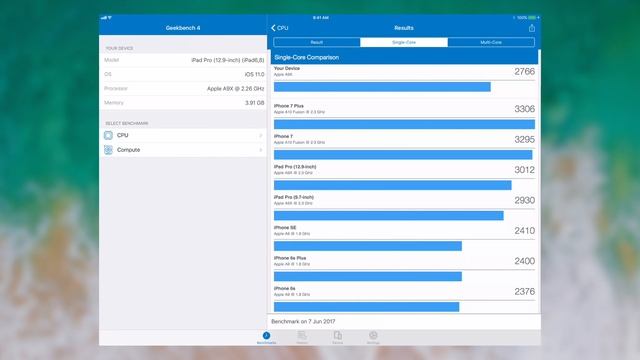640x360 pixels.
Task: Click the iPad Pro (12.9-inch) score bar
Action: [393, 185]
